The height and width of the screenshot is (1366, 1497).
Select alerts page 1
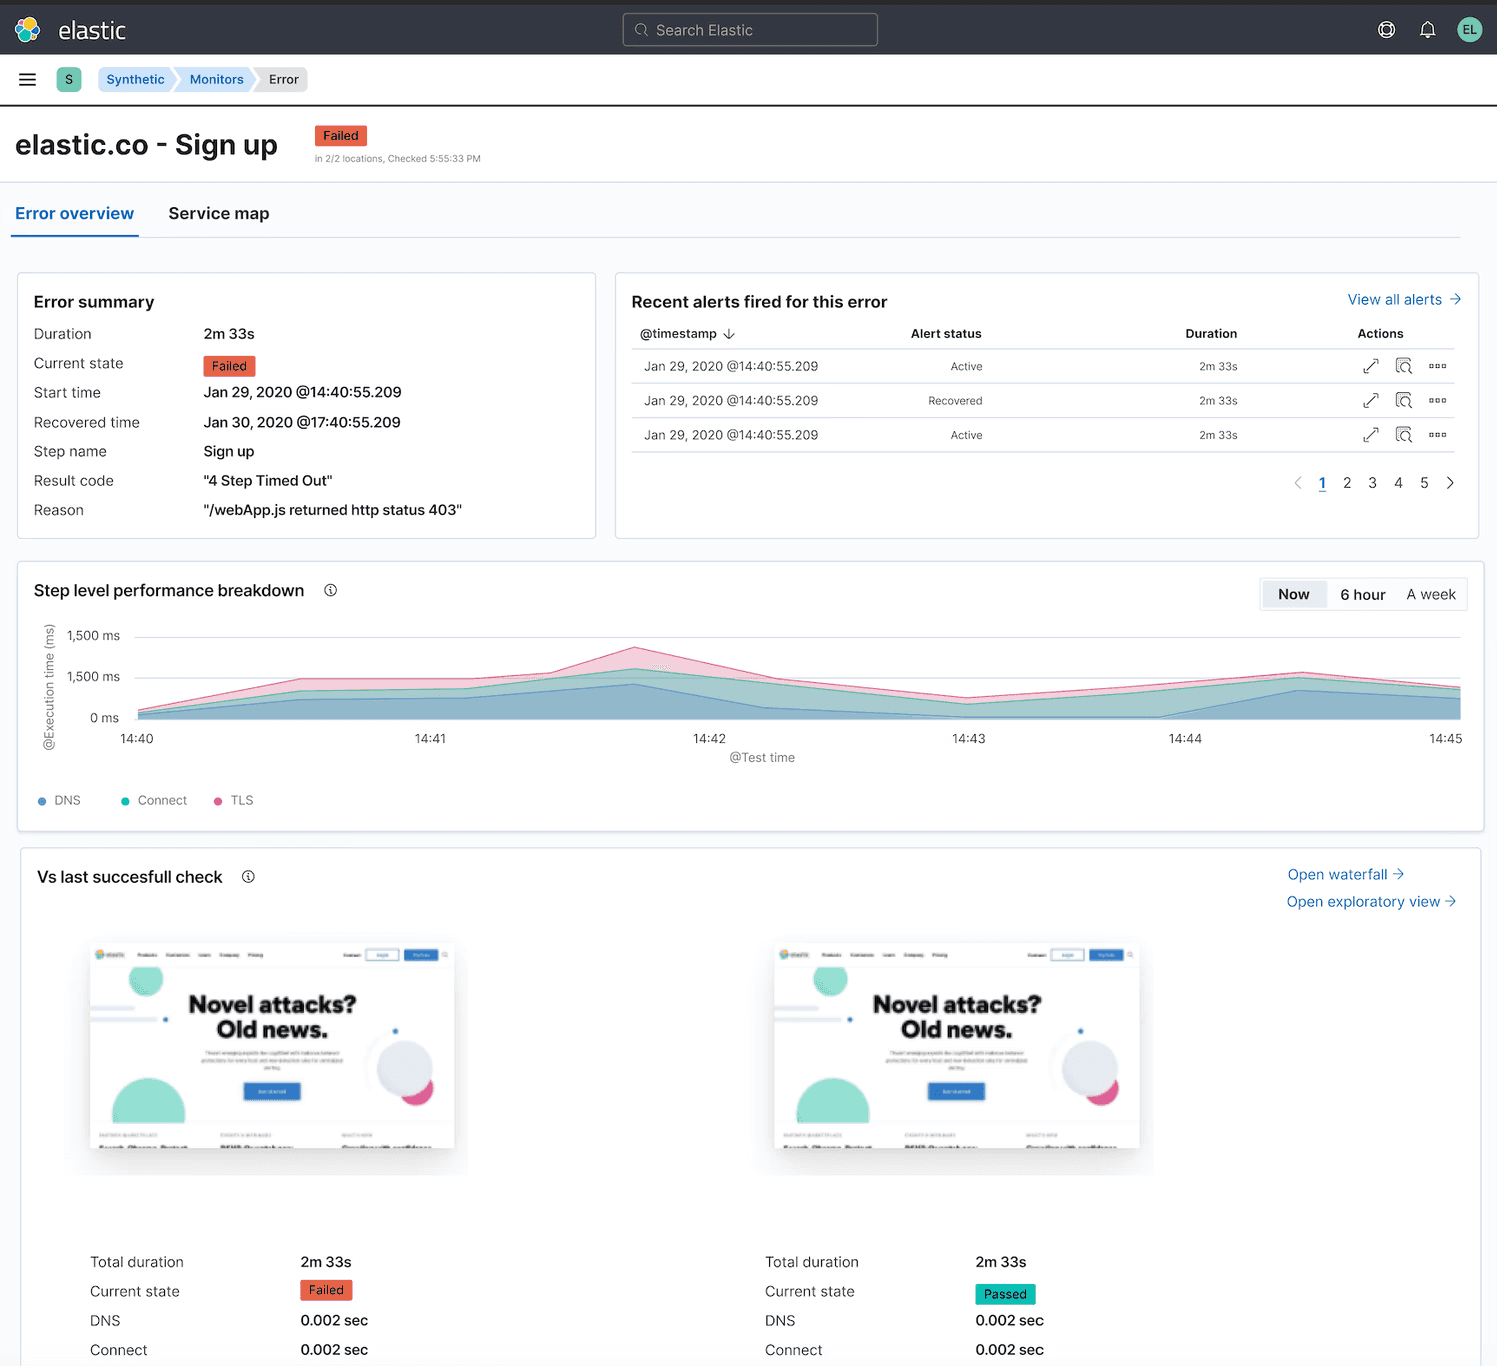[1322, 483]
